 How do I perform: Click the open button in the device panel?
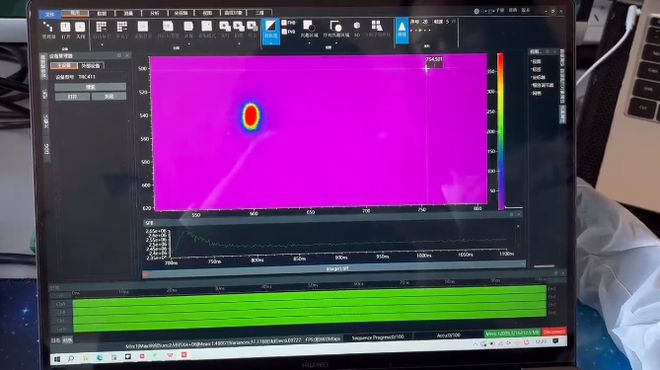pos(72,97)
